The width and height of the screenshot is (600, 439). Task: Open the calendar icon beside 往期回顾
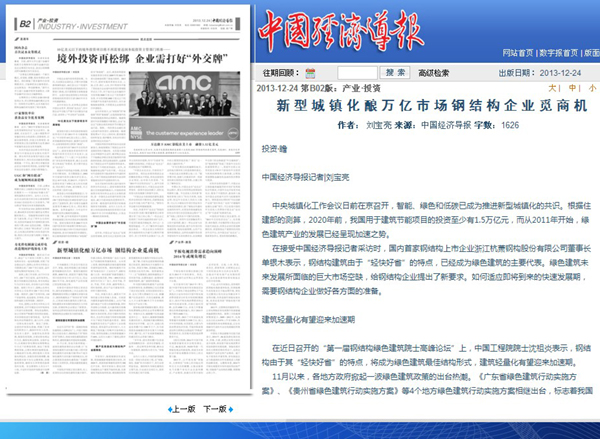point(310,73)
